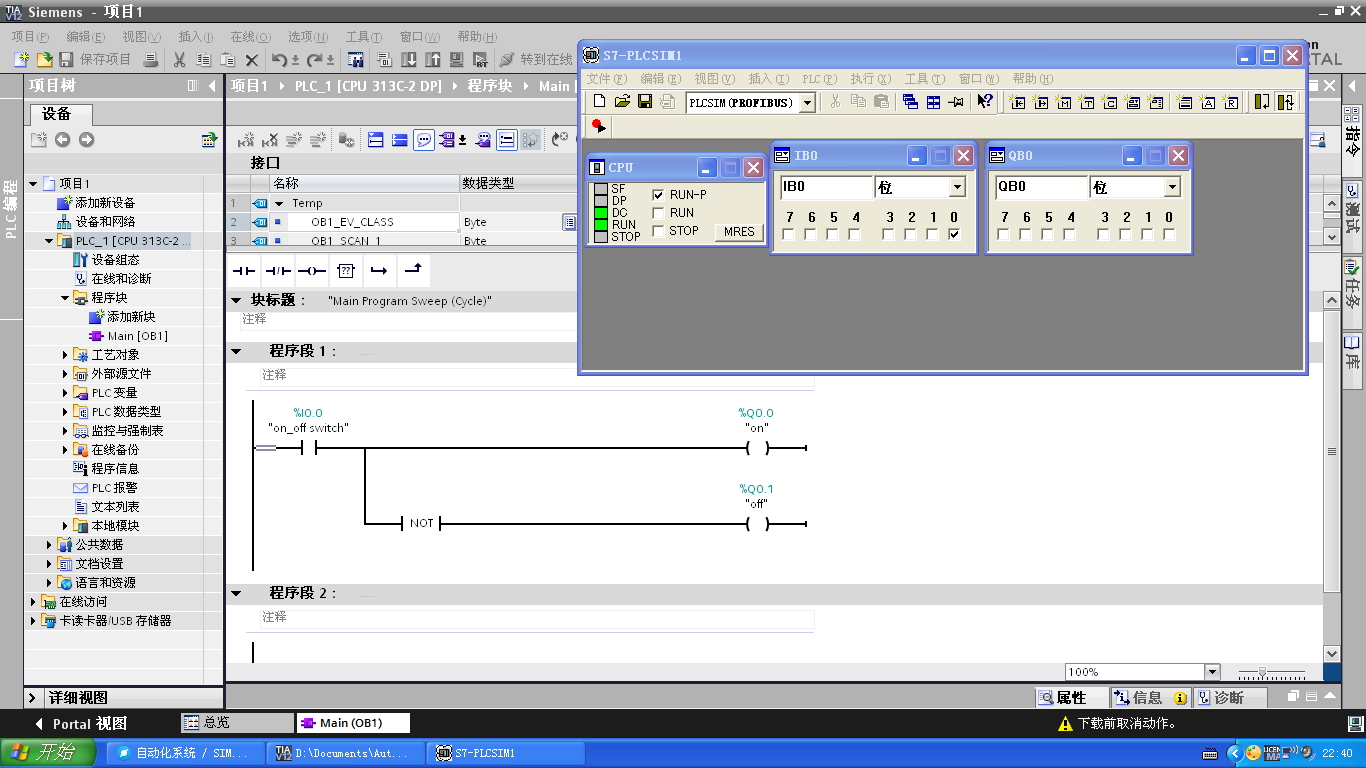Upload from device using the up-arrow icon
The width and height of the screenshot is (1366, 768).
[x=433, y=60]
